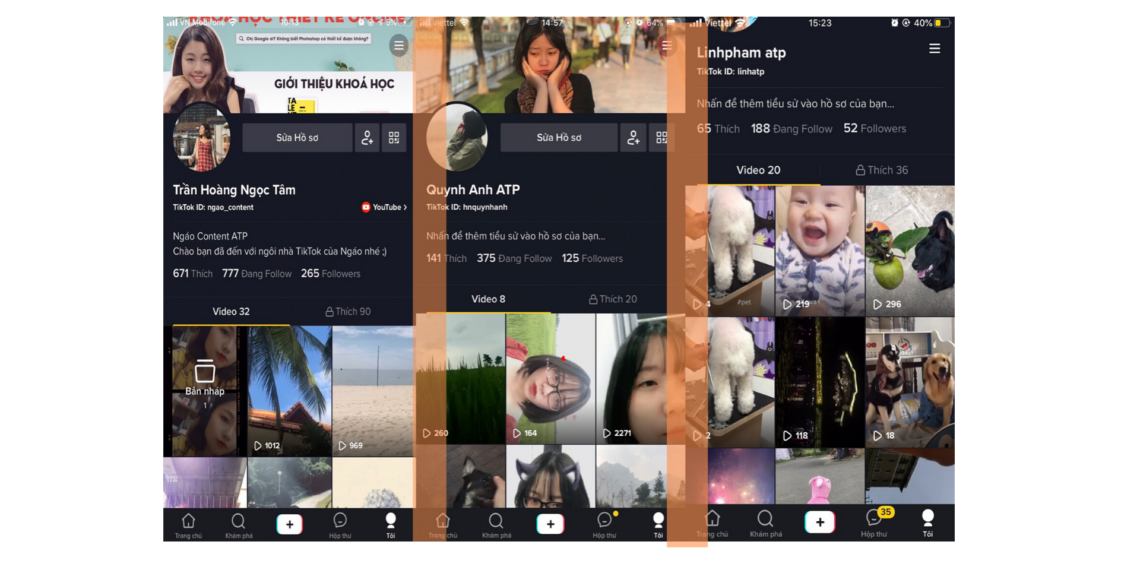Open QR code icon on Quynh Anh ATP profile
This screenshot has width=1140, height=570.
[x=660, y=137]
